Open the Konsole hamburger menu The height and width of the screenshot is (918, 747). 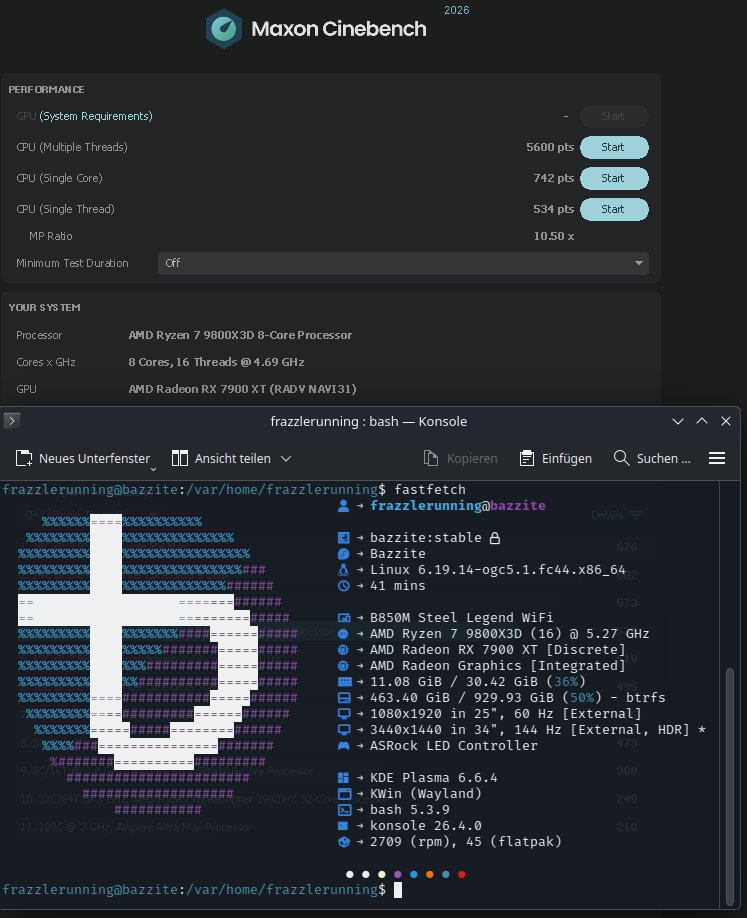coord(717,458)
